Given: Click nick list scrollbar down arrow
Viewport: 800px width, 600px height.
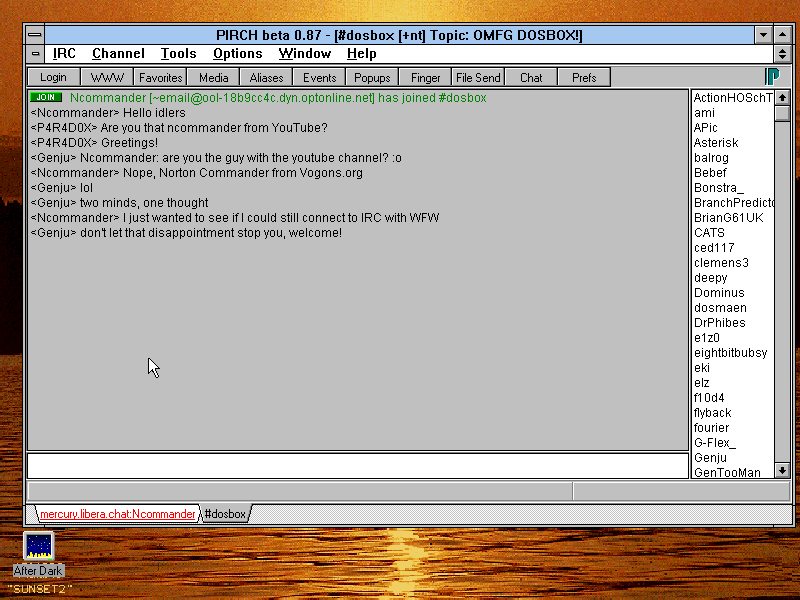Looking at the screenshot, I should [782, 470].
